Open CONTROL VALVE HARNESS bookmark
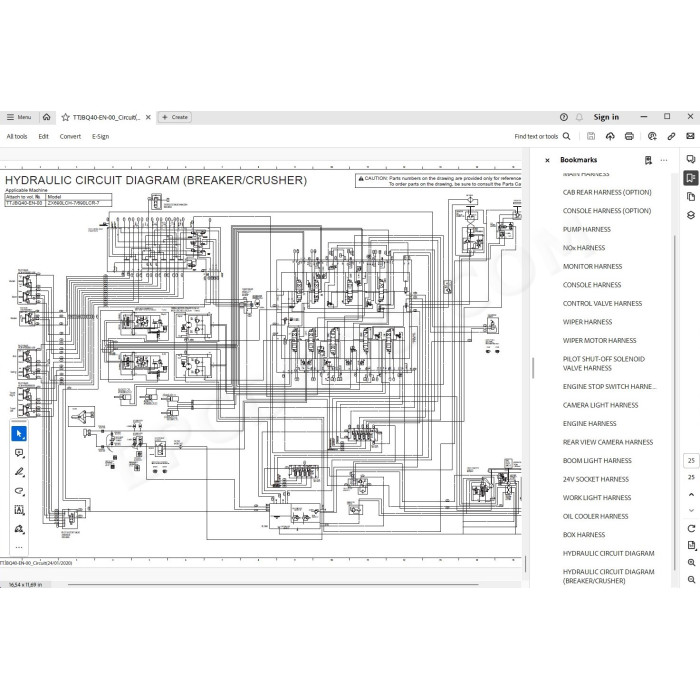The height and width of the screenshot is (700, 700). (x=602, y=304)
